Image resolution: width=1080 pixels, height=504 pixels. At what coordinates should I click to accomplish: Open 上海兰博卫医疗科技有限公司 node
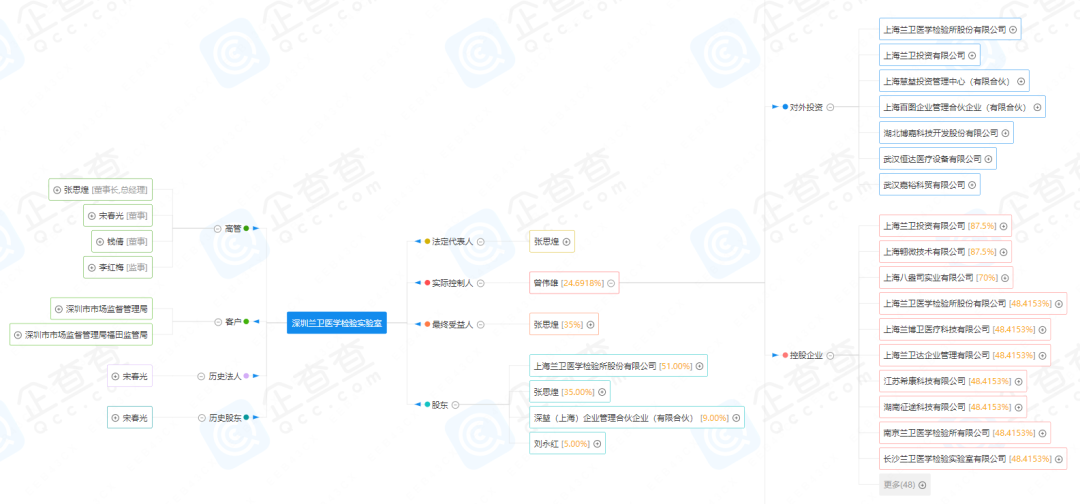[964, 329]
